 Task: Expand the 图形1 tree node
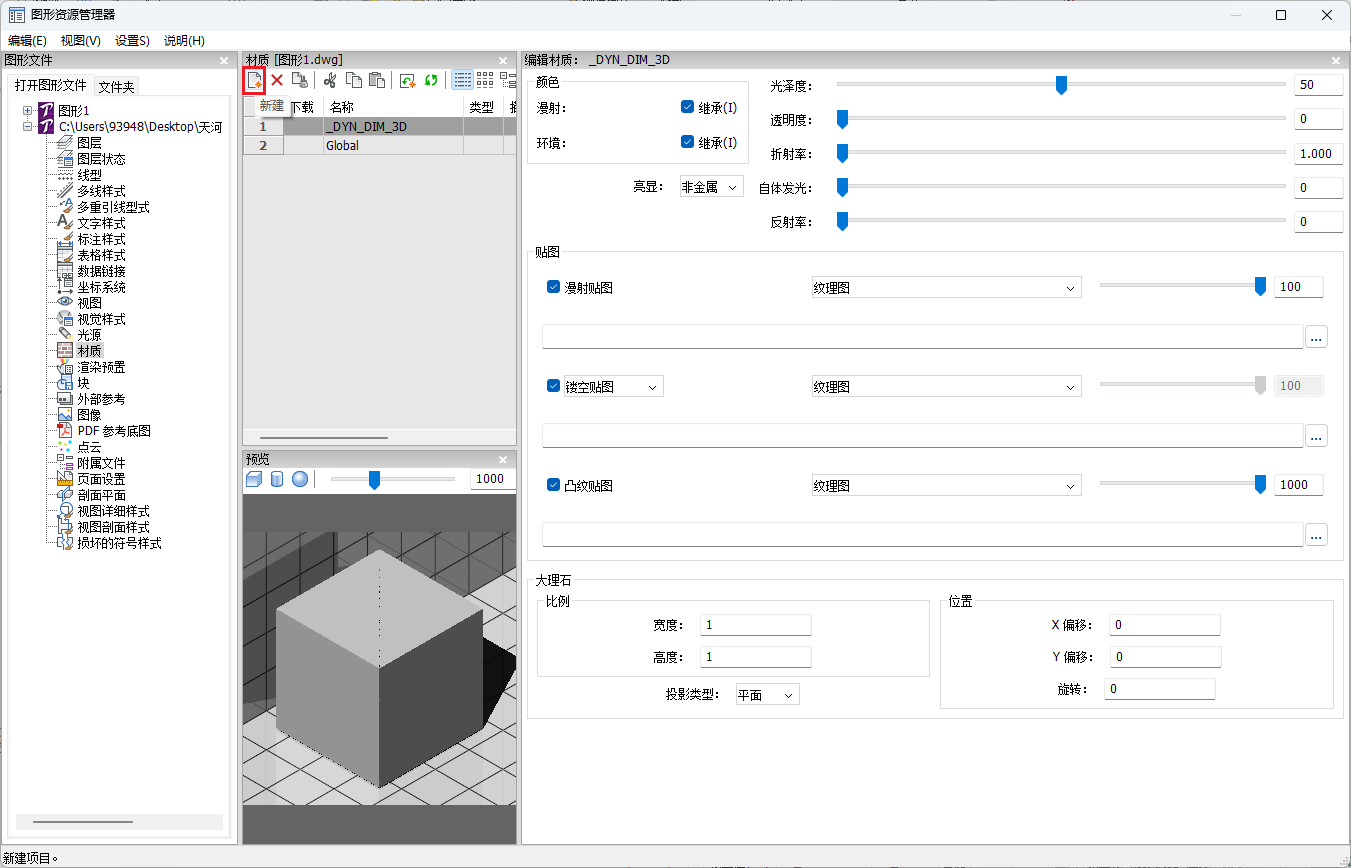click(x=27, y=110)
